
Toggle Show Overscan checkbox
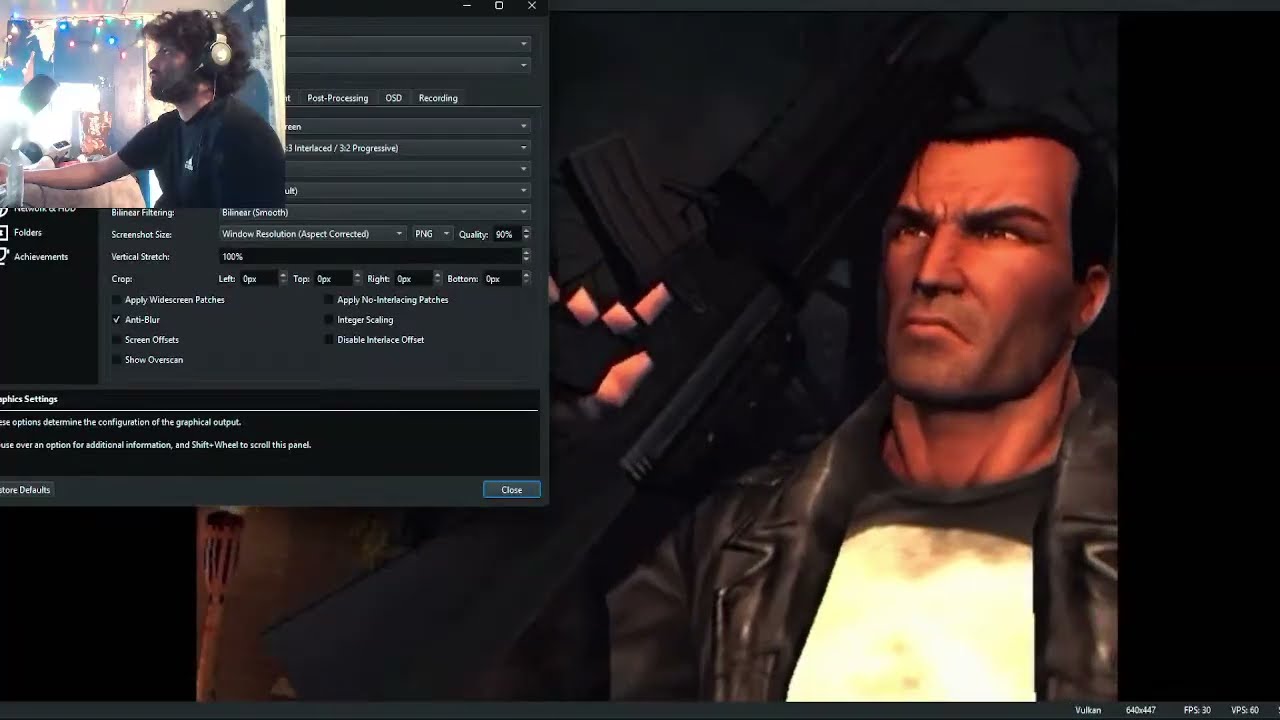(117, 360)
